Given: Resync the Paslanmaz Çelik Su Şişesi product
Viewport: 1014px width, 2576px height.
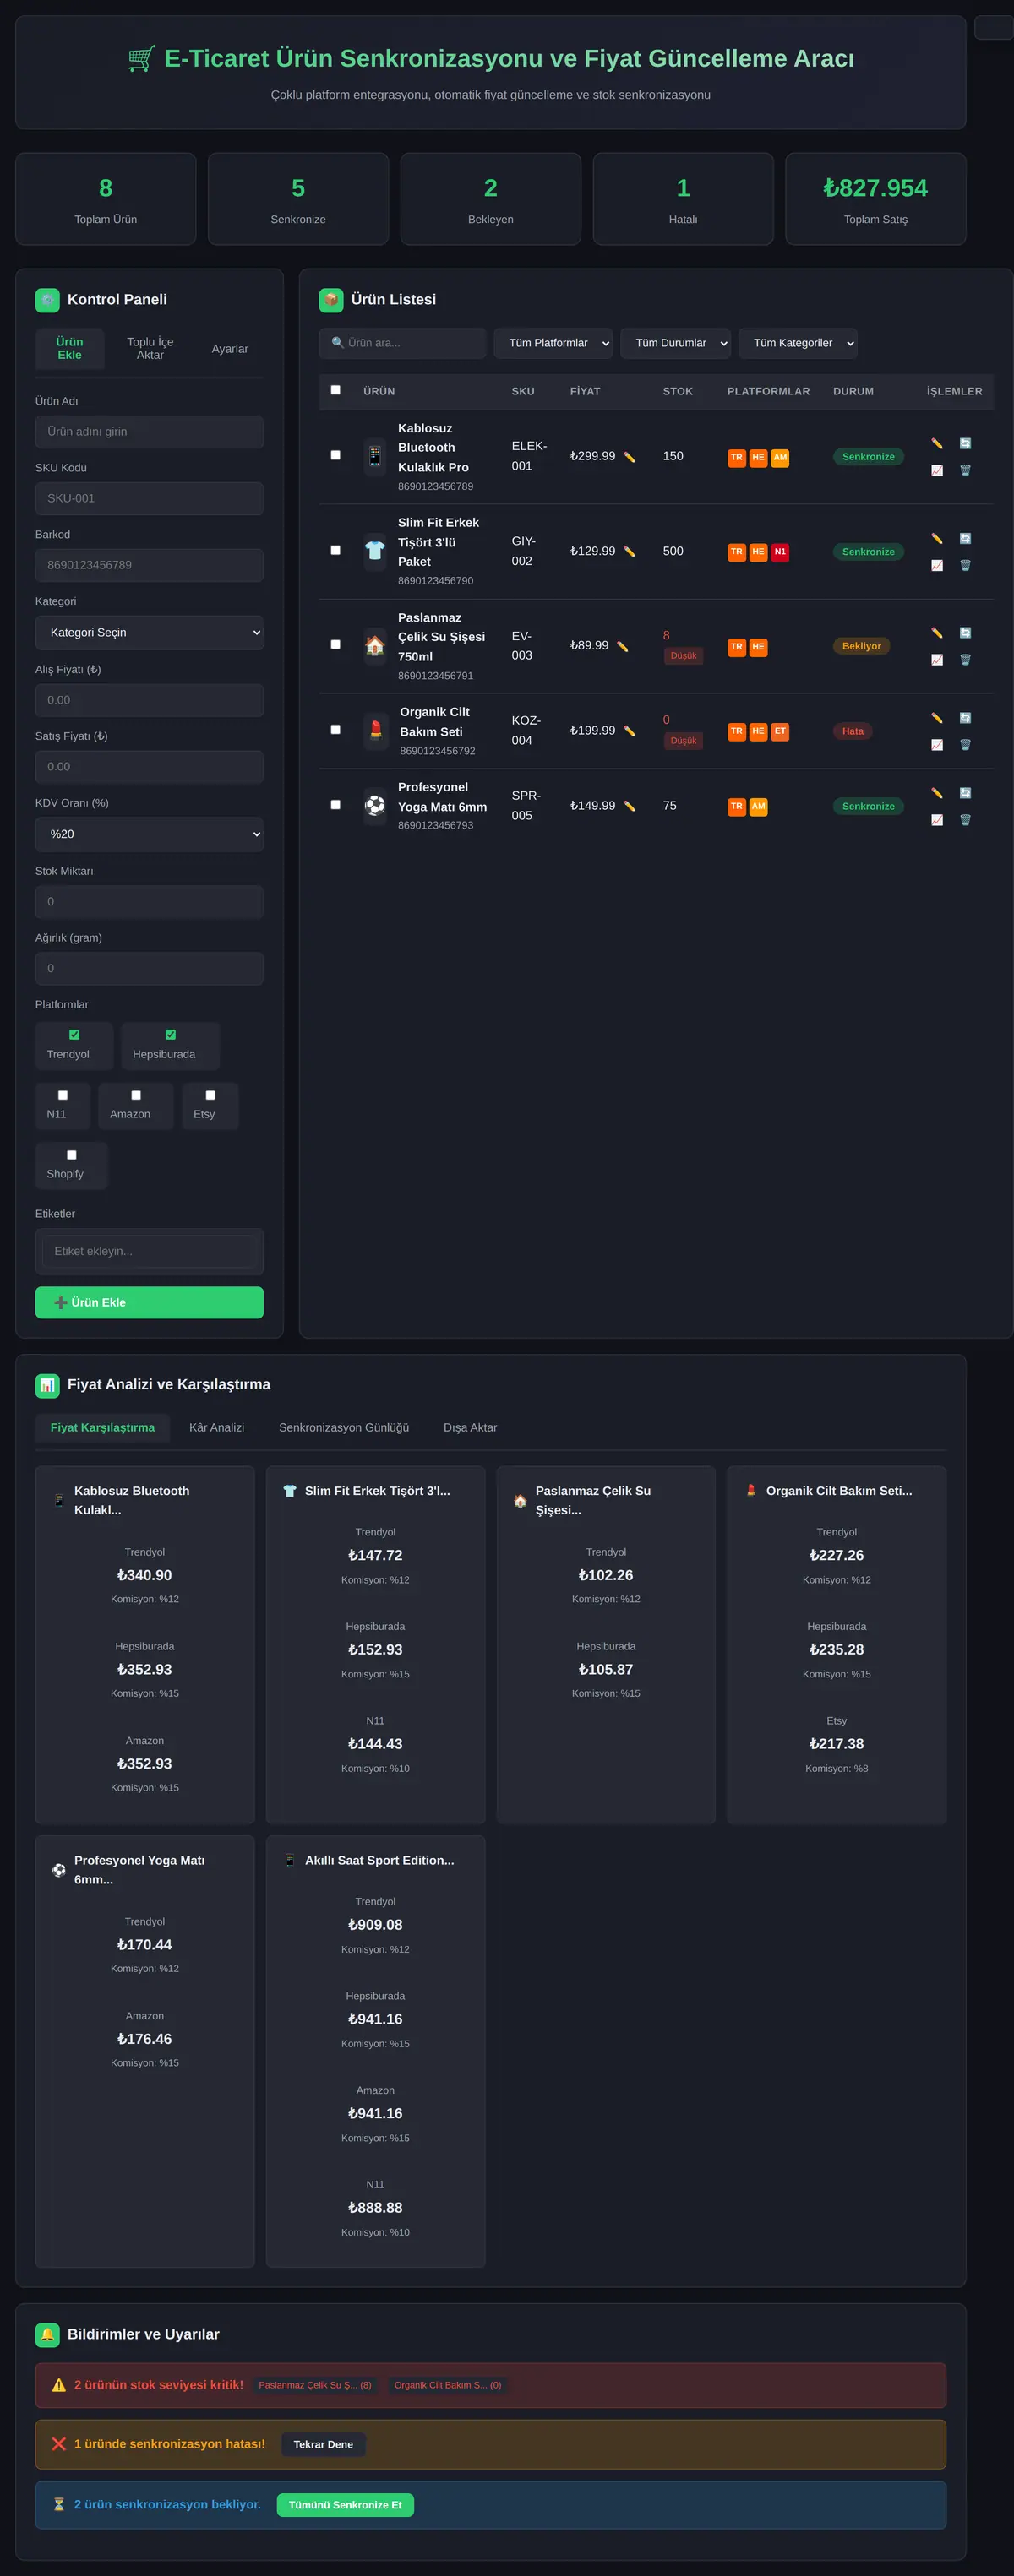Looking at the screenshot, I should (965, 633).
